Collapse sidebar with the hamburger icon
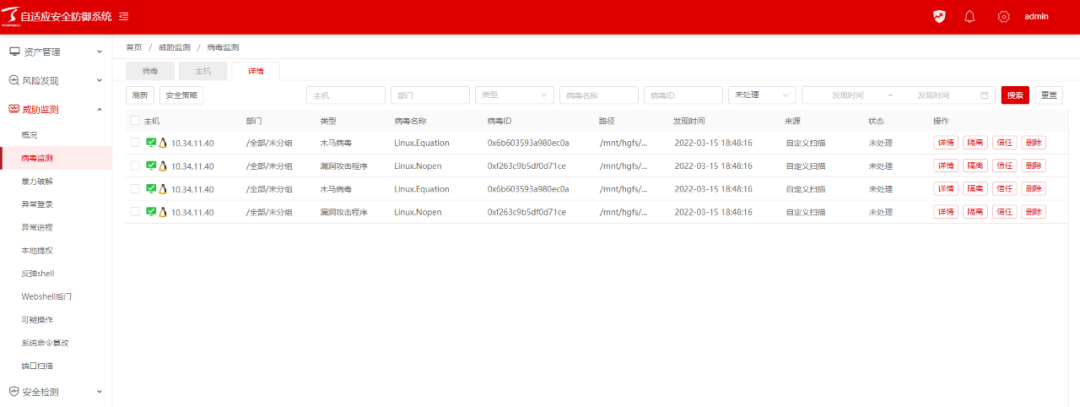Screen dimensions: 1080x407 (123, 17)
